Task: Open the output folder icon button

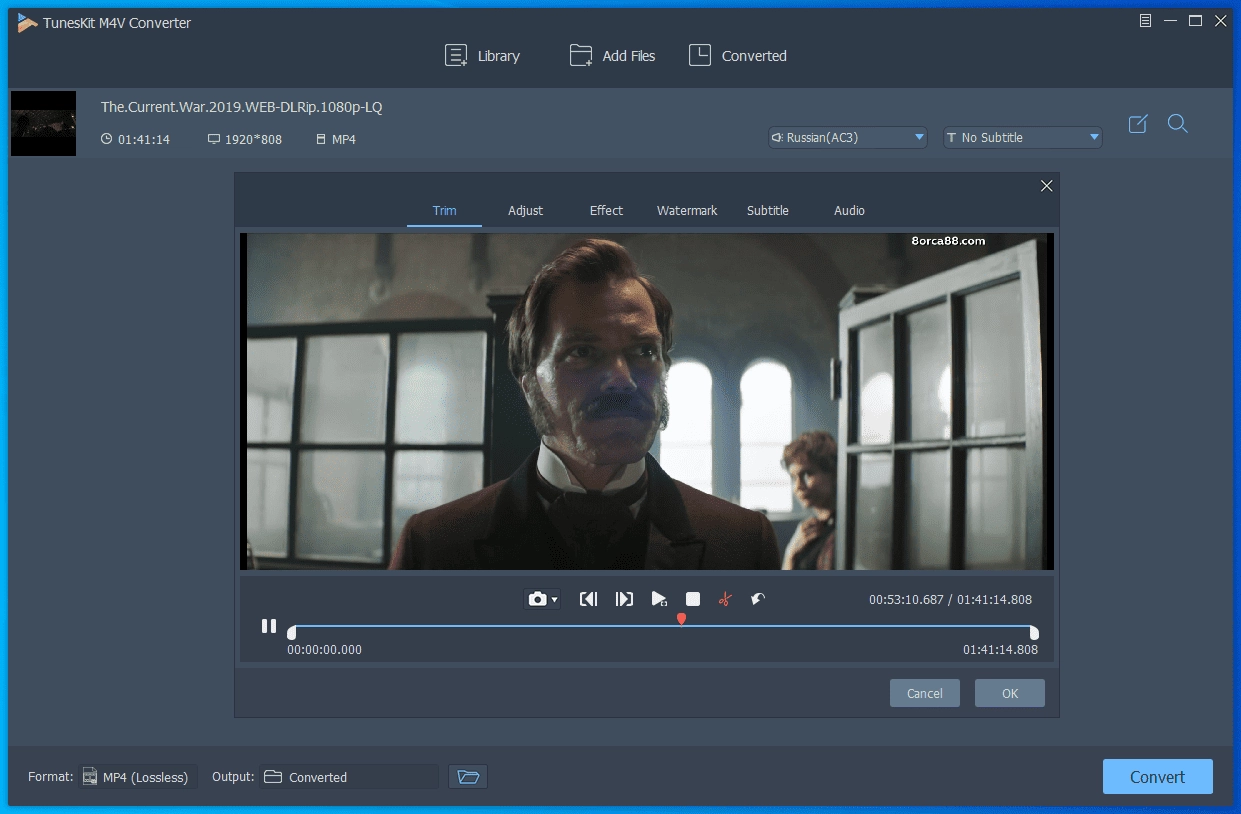Action: [x=468, y=777]
